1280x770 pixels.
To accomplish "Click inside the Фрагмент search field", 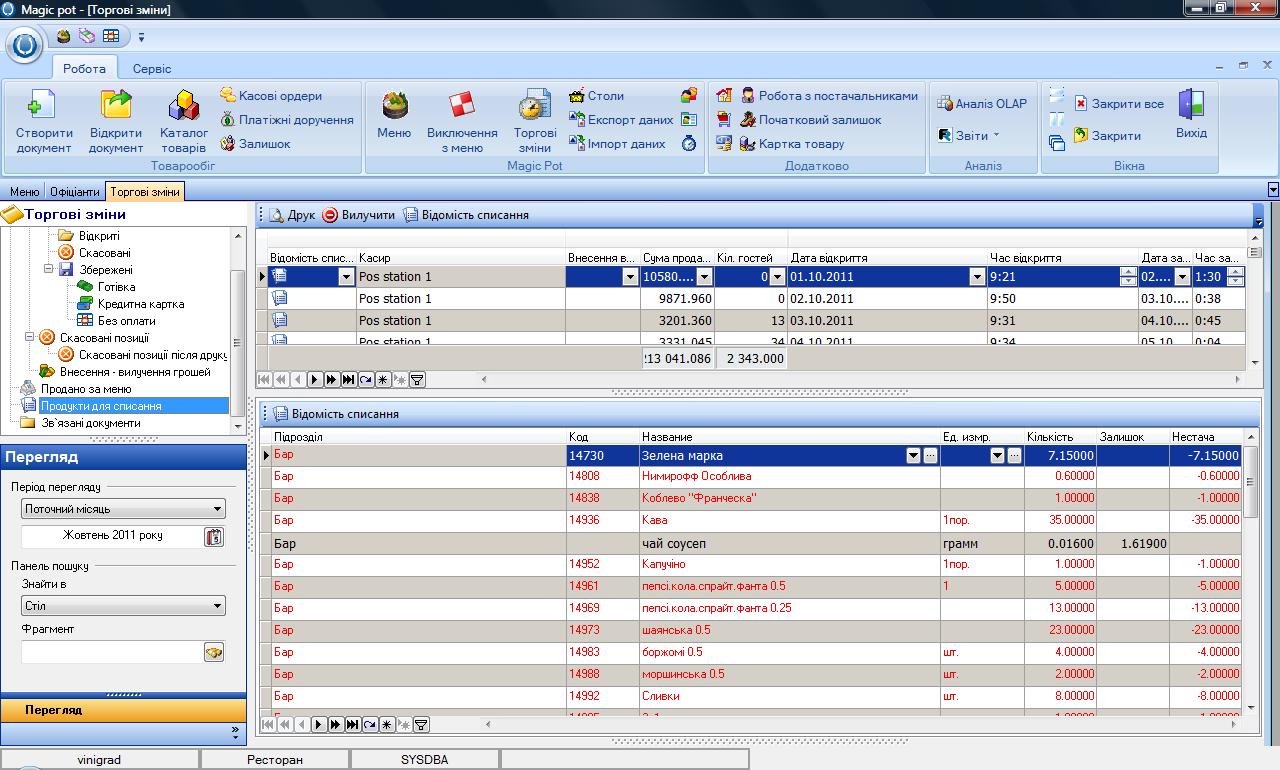I will (112, 652).
